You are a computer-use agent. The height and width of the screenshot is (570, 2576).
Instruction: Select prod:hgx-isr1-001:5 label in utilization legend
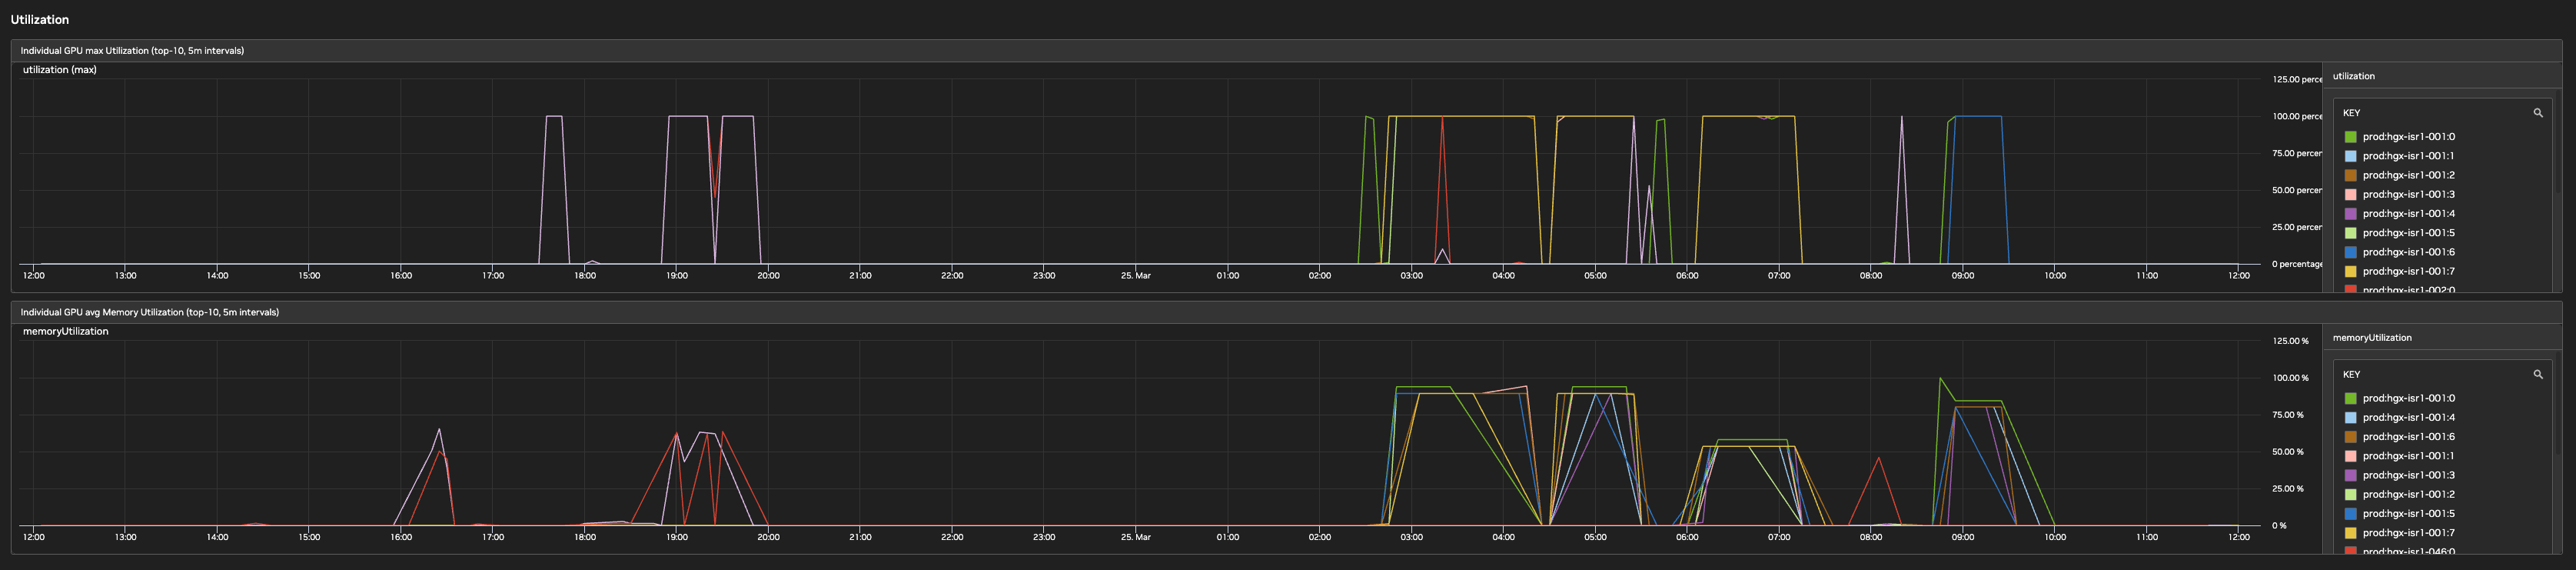(x=2408, y=233)
